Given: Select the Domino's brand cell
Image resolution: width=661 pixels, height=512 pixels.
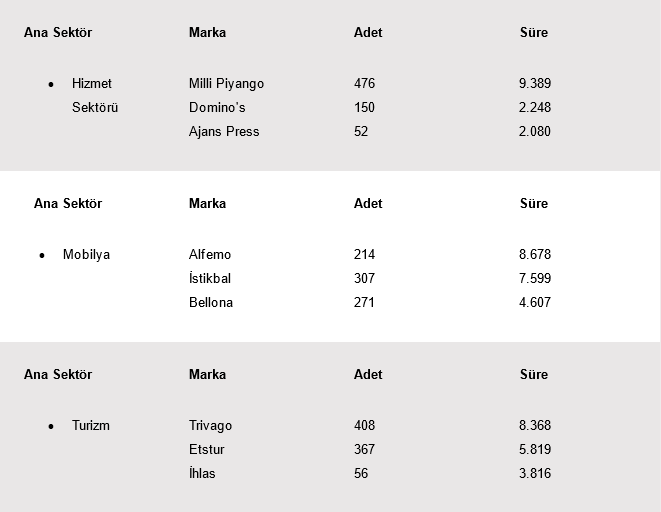Looking at the screenshot, I should 217,108.
